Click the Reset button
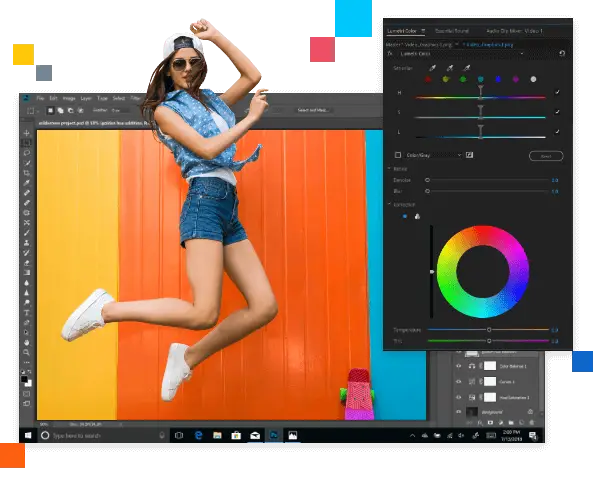This screenshot has width=608, height=485. [x=546, y=156]
